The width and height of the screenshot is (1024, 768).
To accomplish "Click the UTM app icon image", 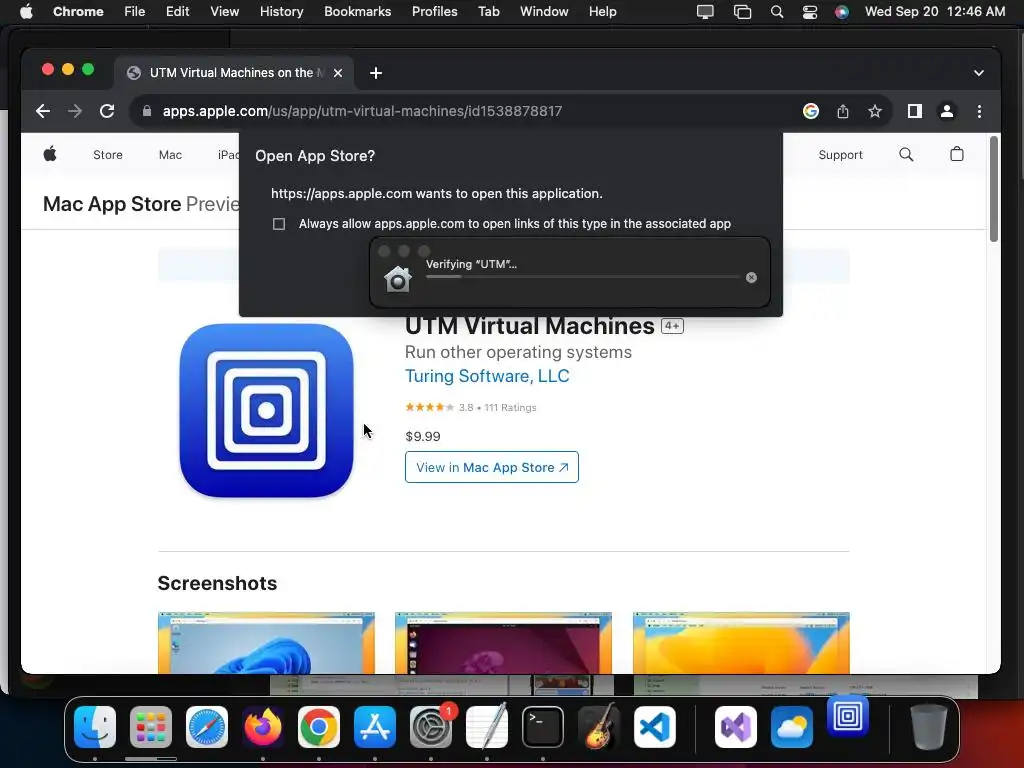I will click(266, 410).
